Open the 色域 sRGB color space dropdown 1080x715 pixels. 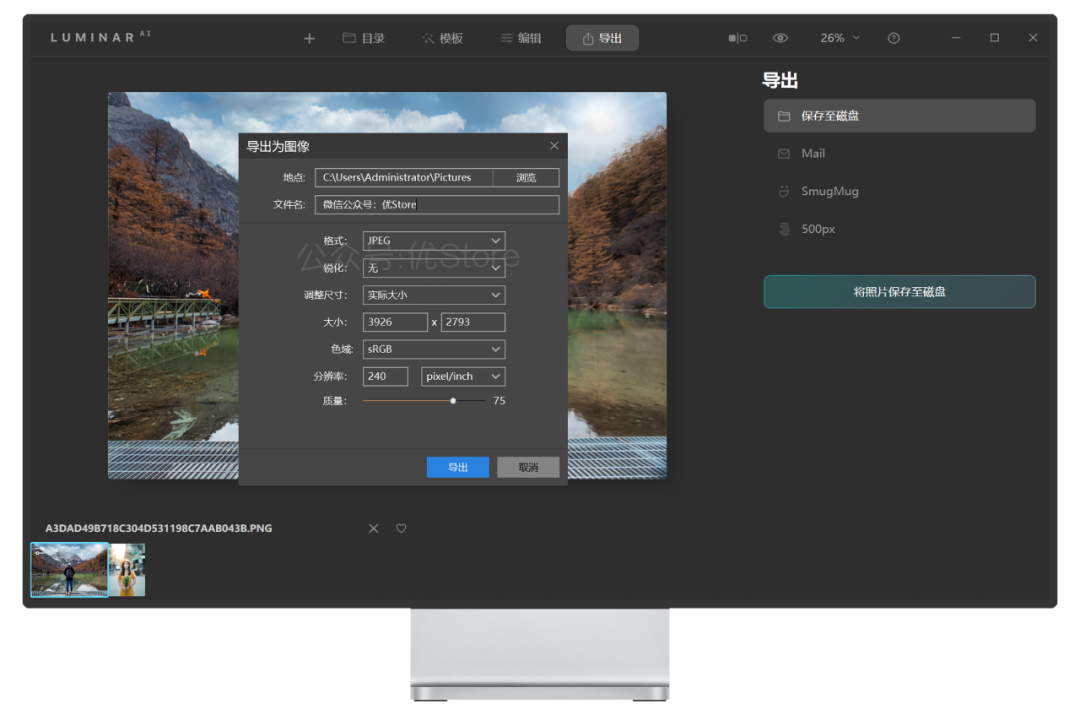click(x=434, y=349)
